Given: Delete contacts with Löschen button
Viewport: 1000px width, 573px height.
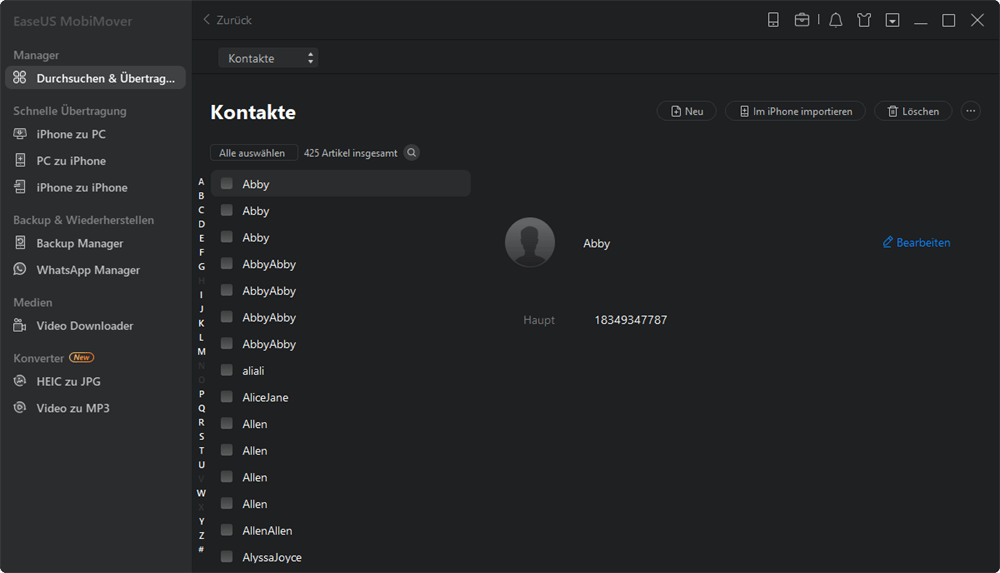Looking at the screenshot, I should 913,111.
